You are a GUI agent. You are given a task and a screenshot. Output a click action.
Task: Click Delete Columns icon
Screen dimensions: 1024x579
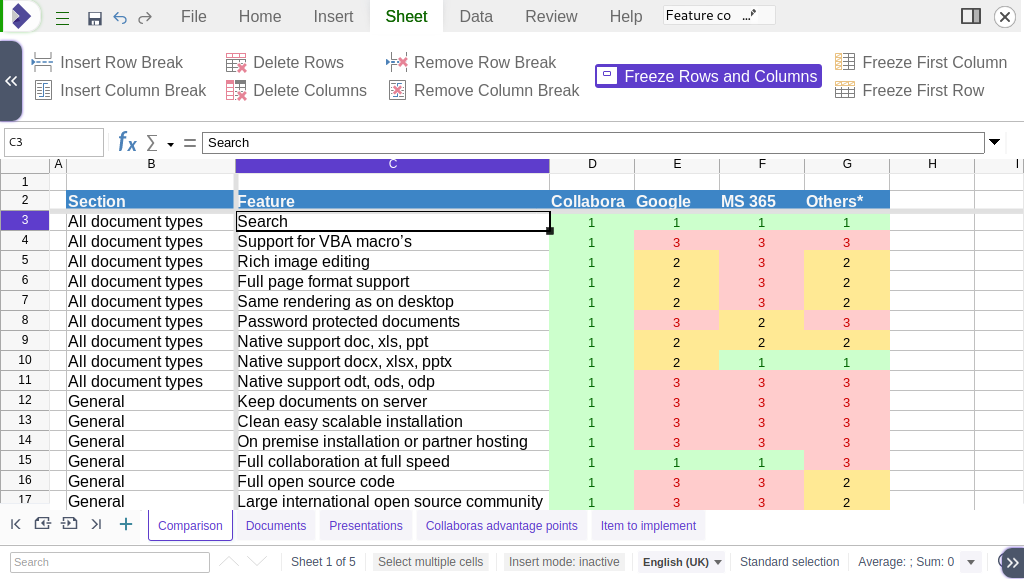coord(236,90)
